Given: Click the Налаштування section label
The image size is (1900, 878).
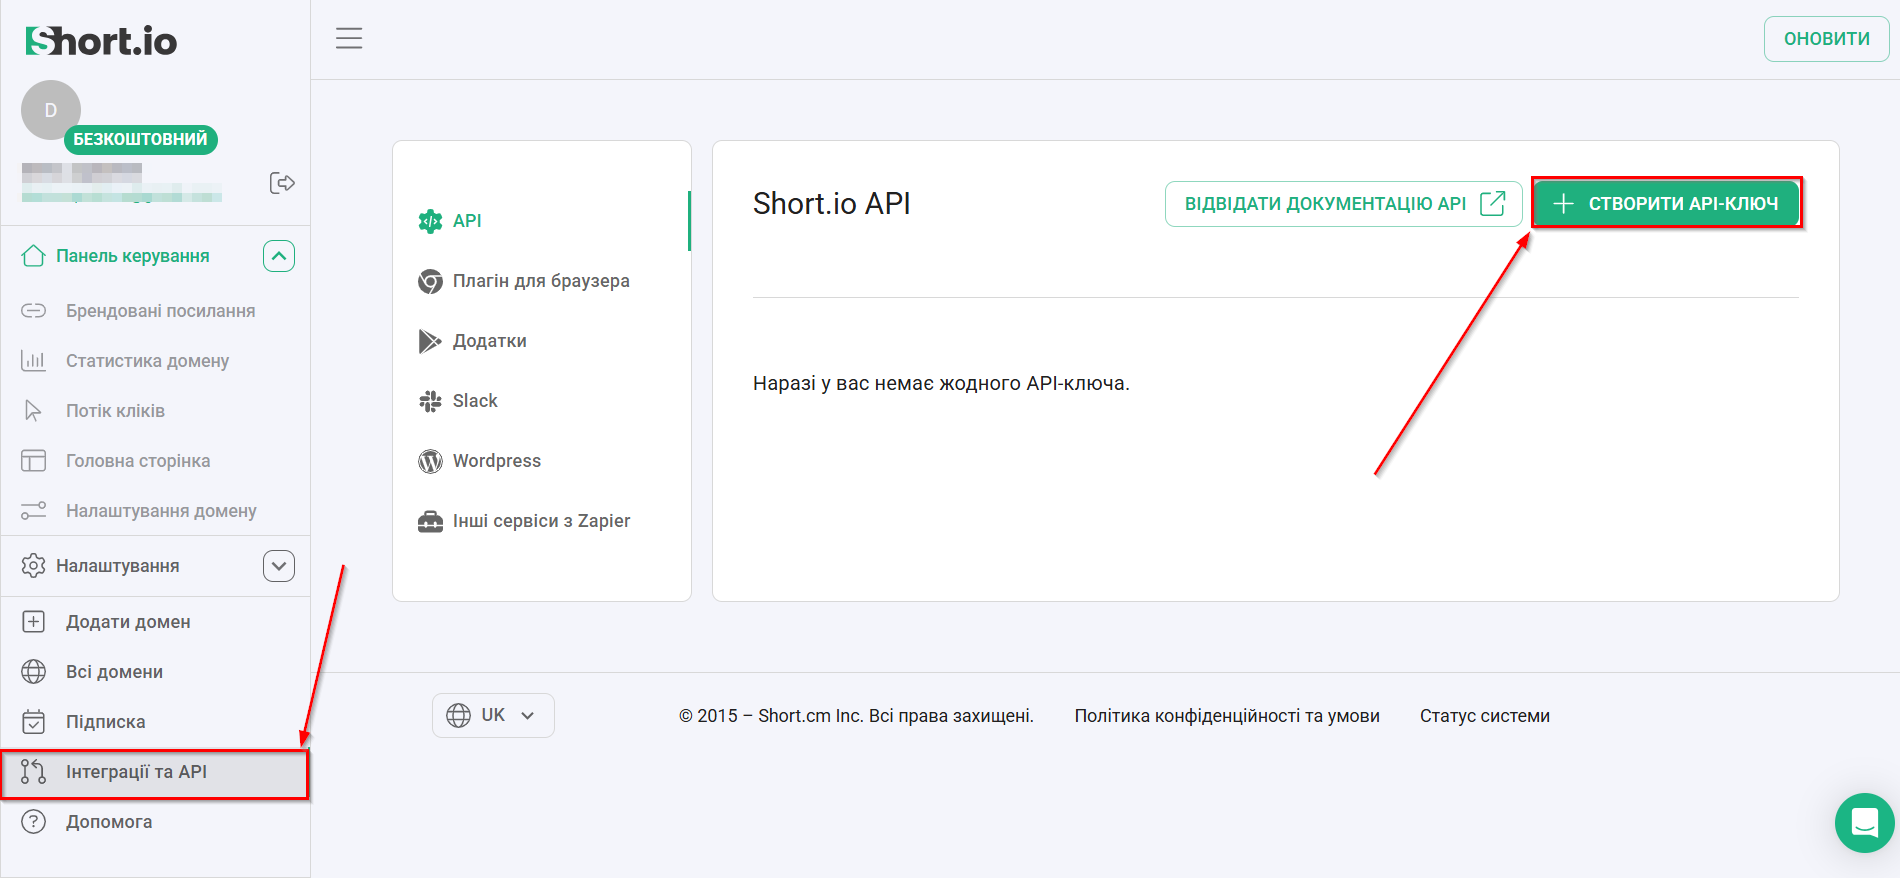Looking at the screenshot, I should tap(118, 566).
